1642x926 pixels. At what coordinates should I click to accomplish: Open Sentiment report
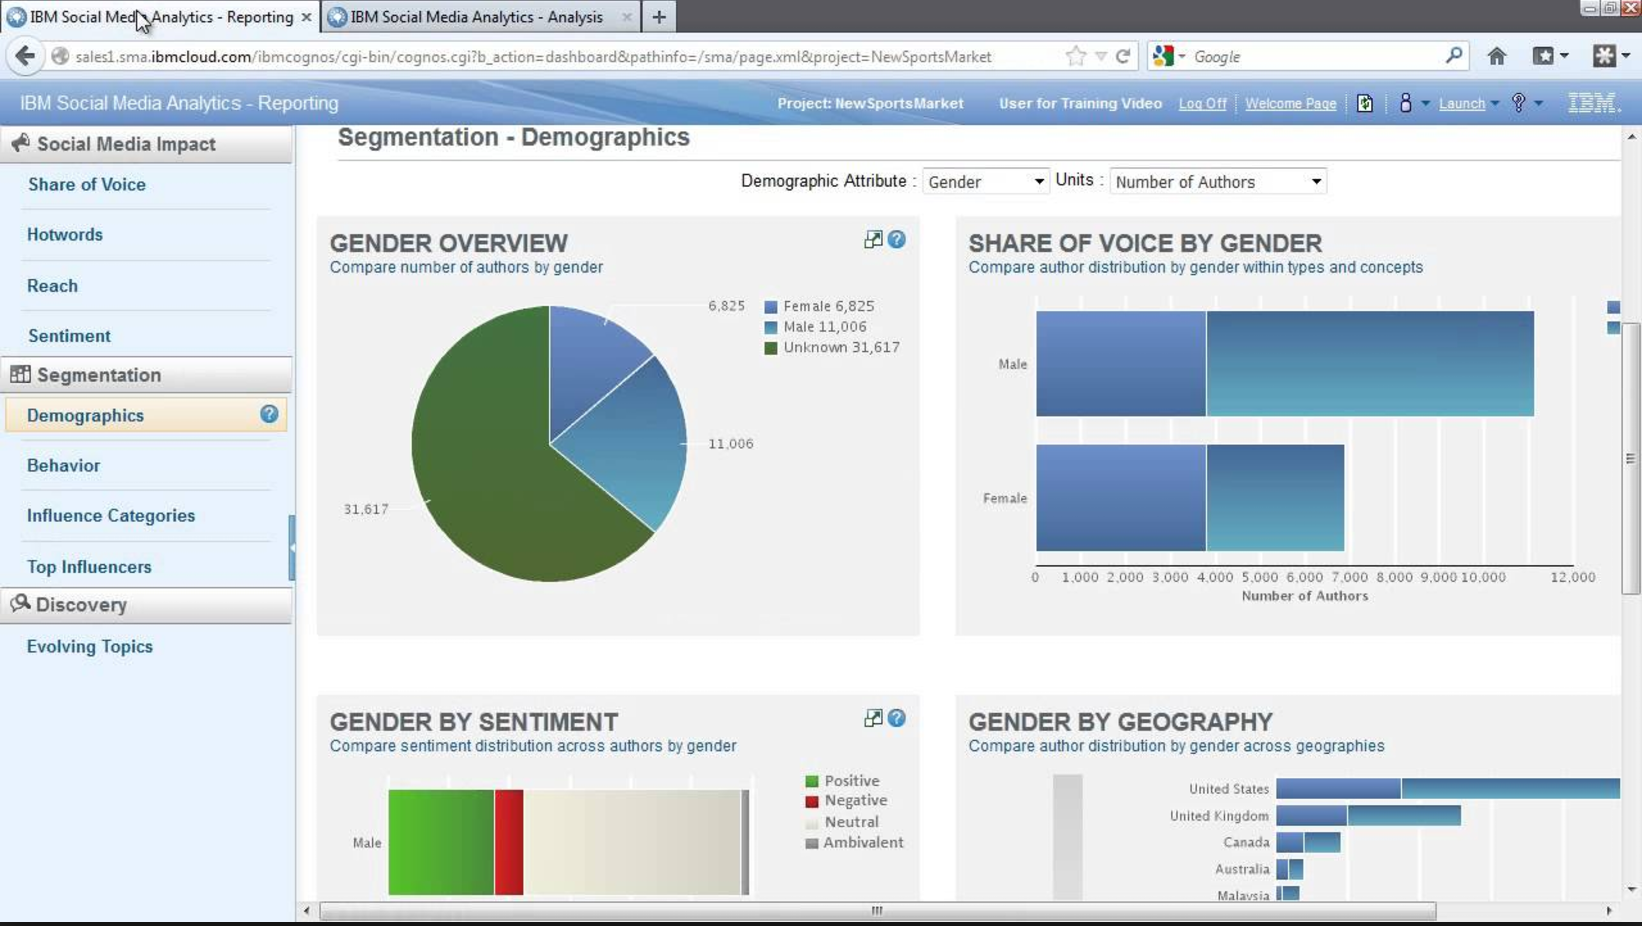69,336
